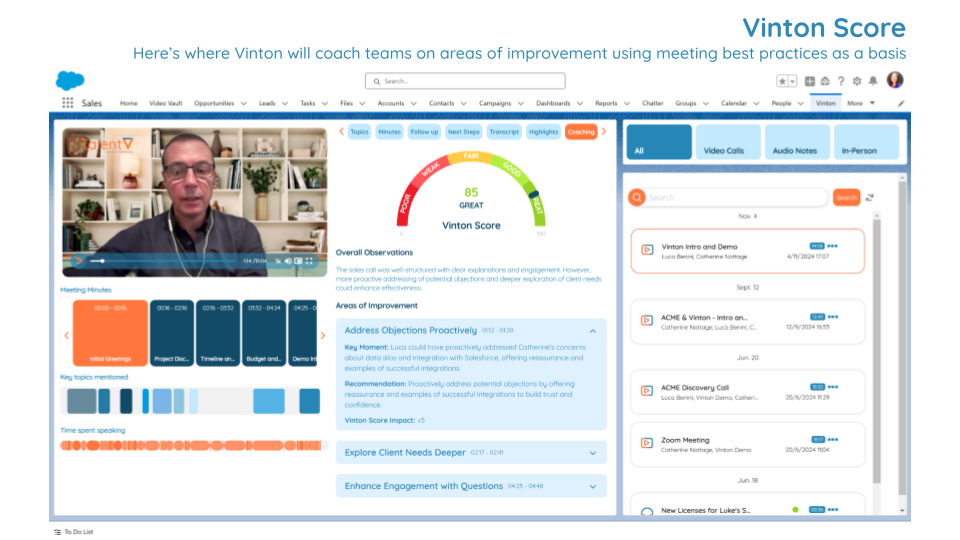Expand the Tasks menu chevron
The width and height of the screenshot is (960, 540).
point(324,103)
